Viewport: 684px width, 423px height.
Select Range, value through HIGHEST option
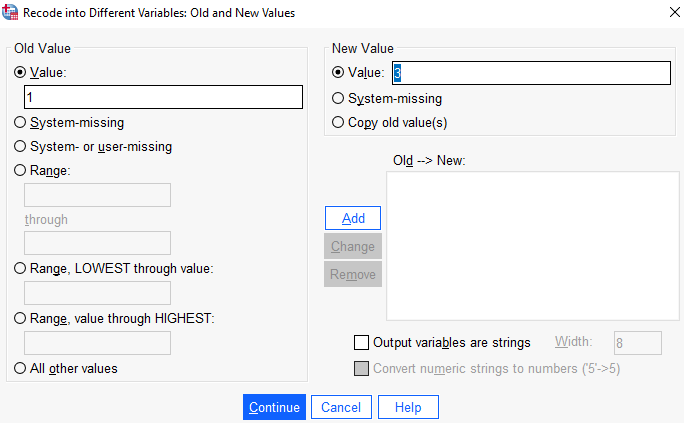20,318
